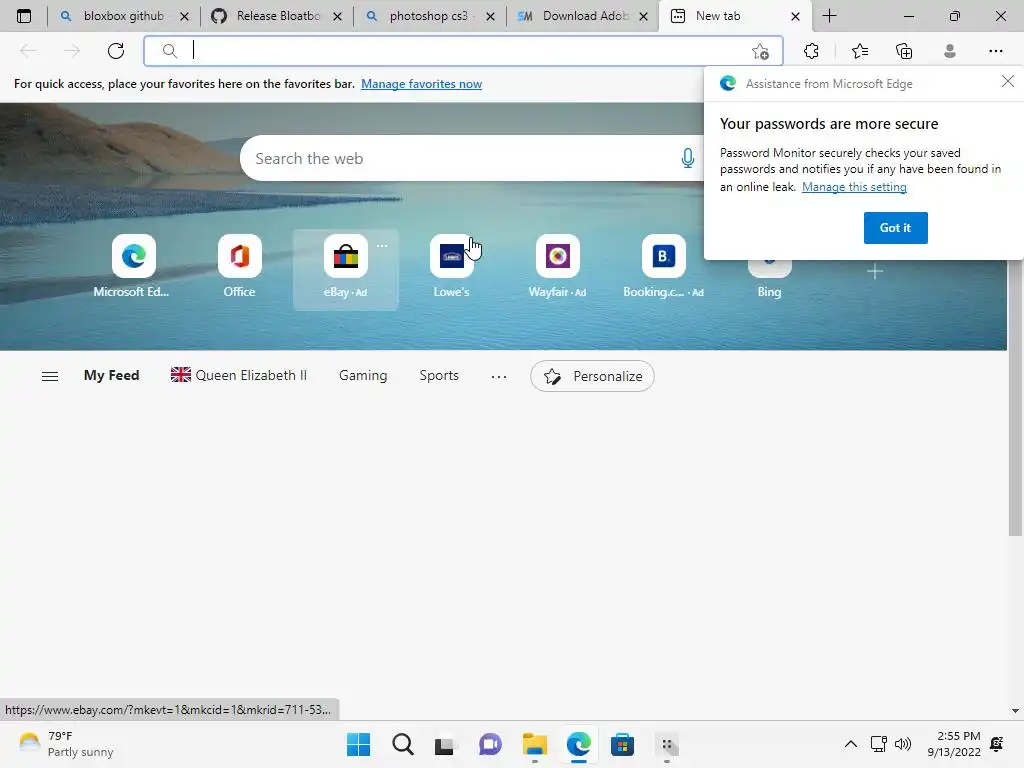Click the add to favorites star icon

coord(760,52)
